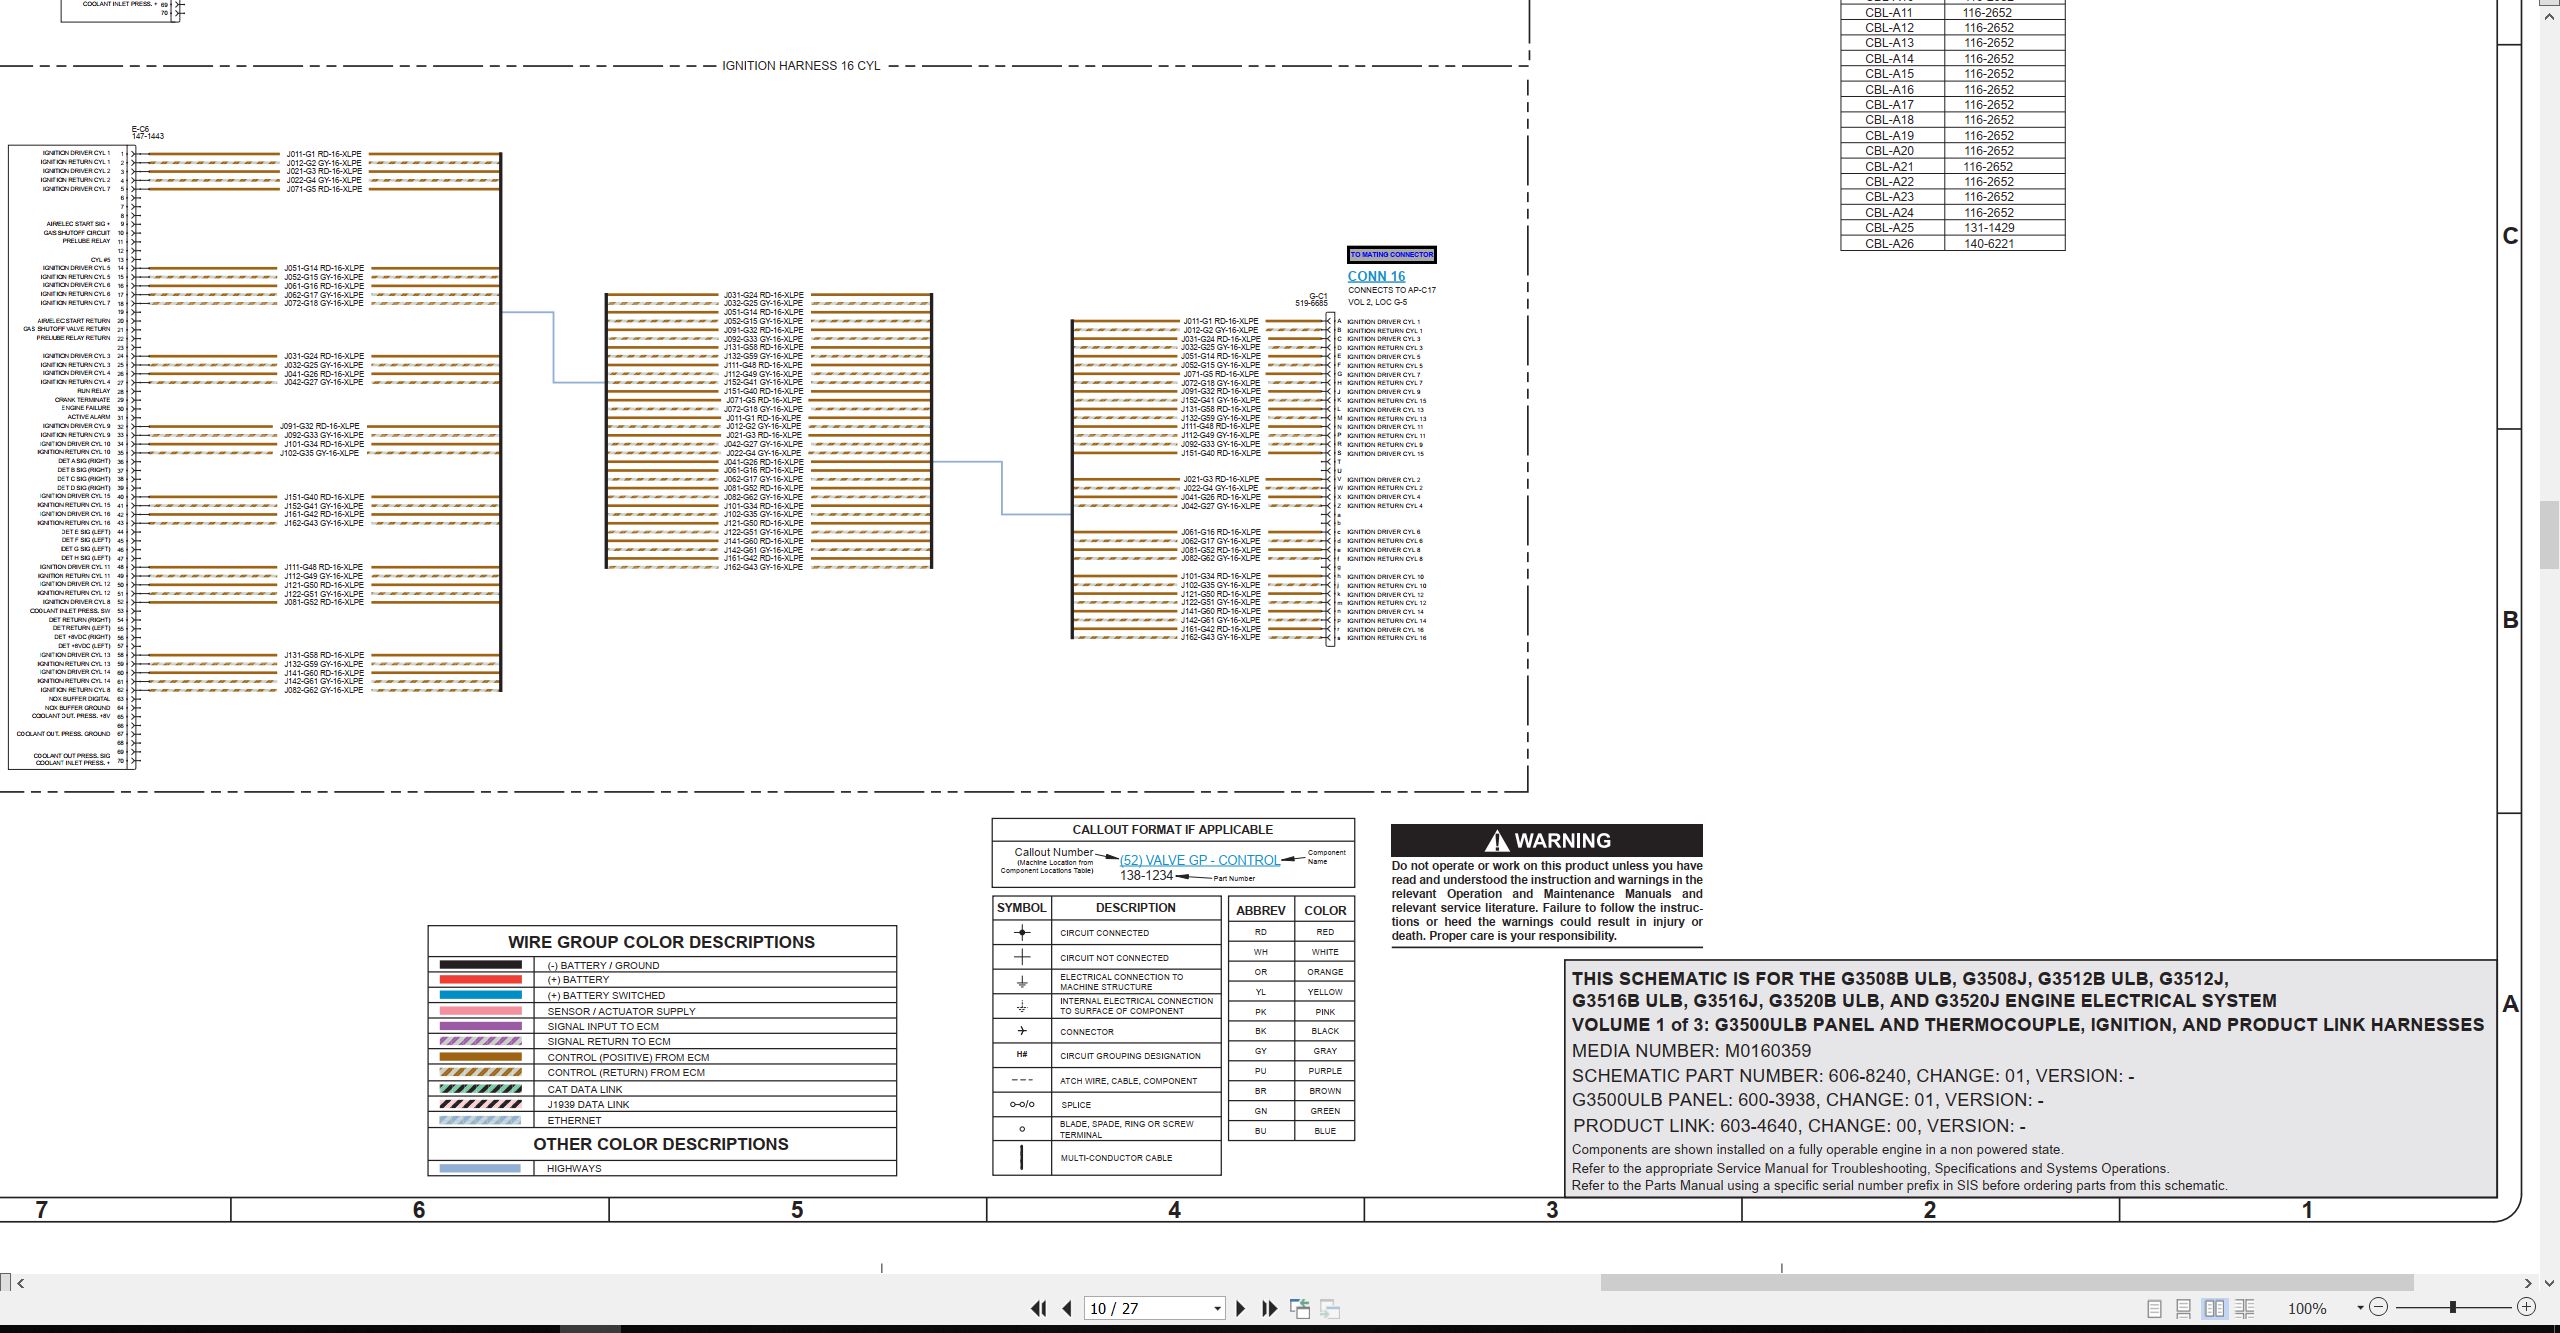Viewport: 2560px width, 1333px height.
Task: Click part number 131-1429
Action: [x=1988, y=228]
